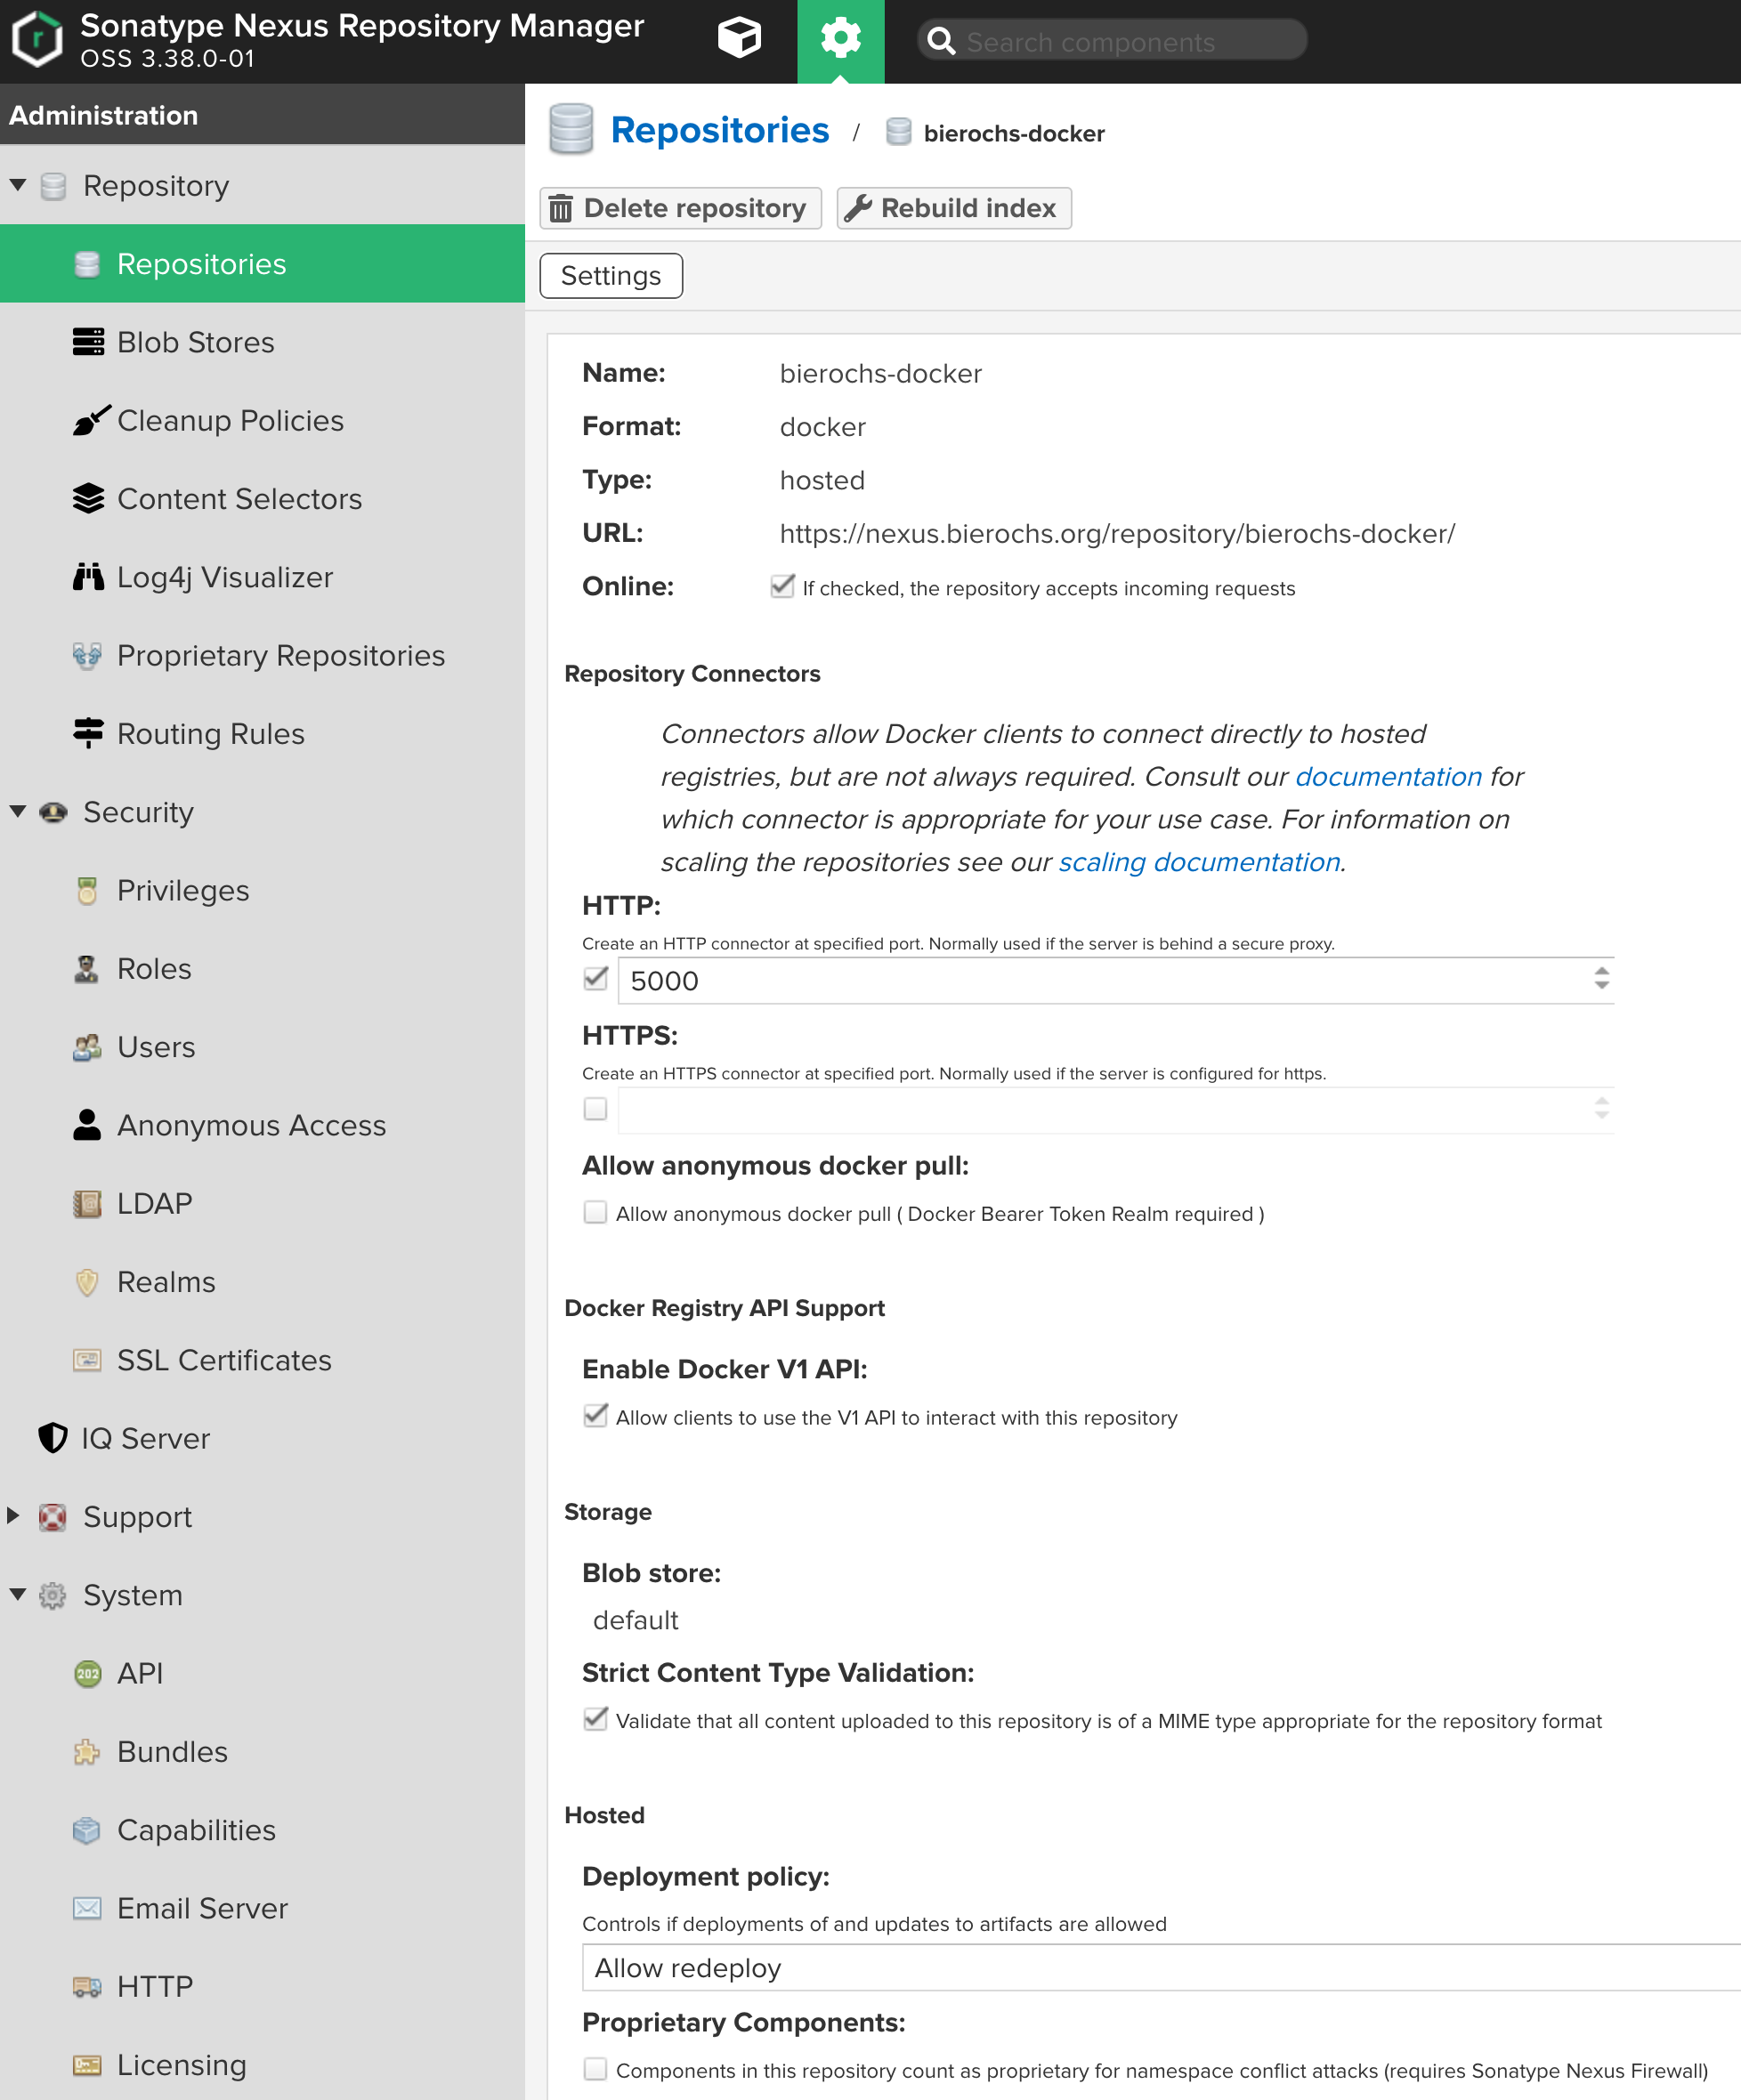Enable the HTTPS connector checkbox
The width and height of the screenshot is (1741, 2100).
click(x=595, y=1108)
